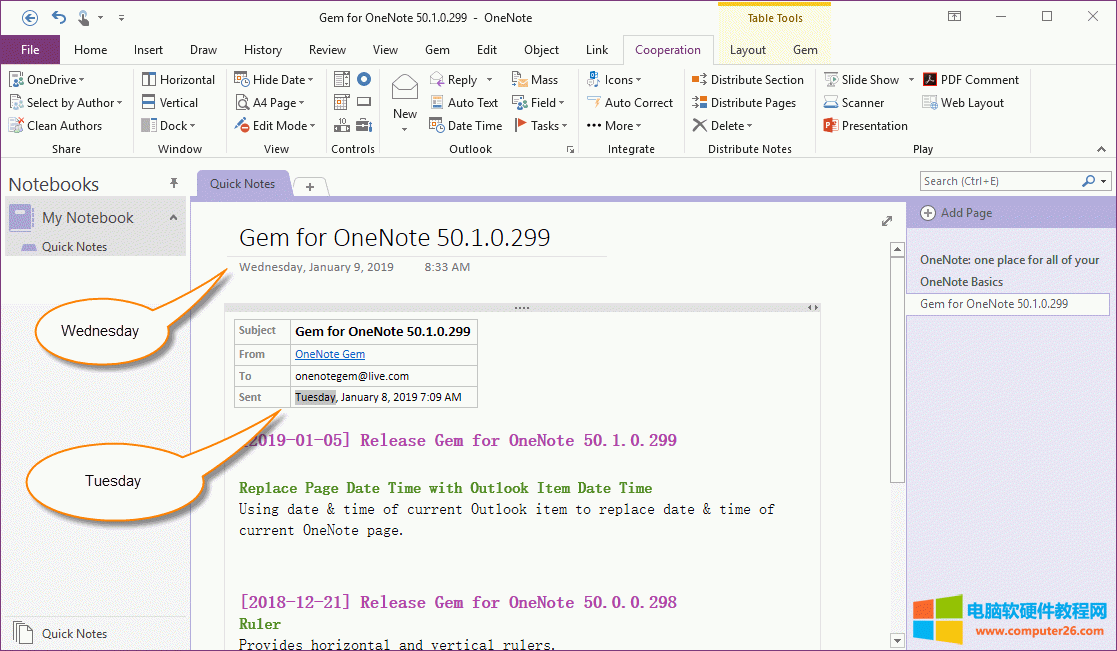Insert Date Time from the Outlook group
This screenshot has width=1117, height=651.
pyautogui.click(x=466, y=125)
